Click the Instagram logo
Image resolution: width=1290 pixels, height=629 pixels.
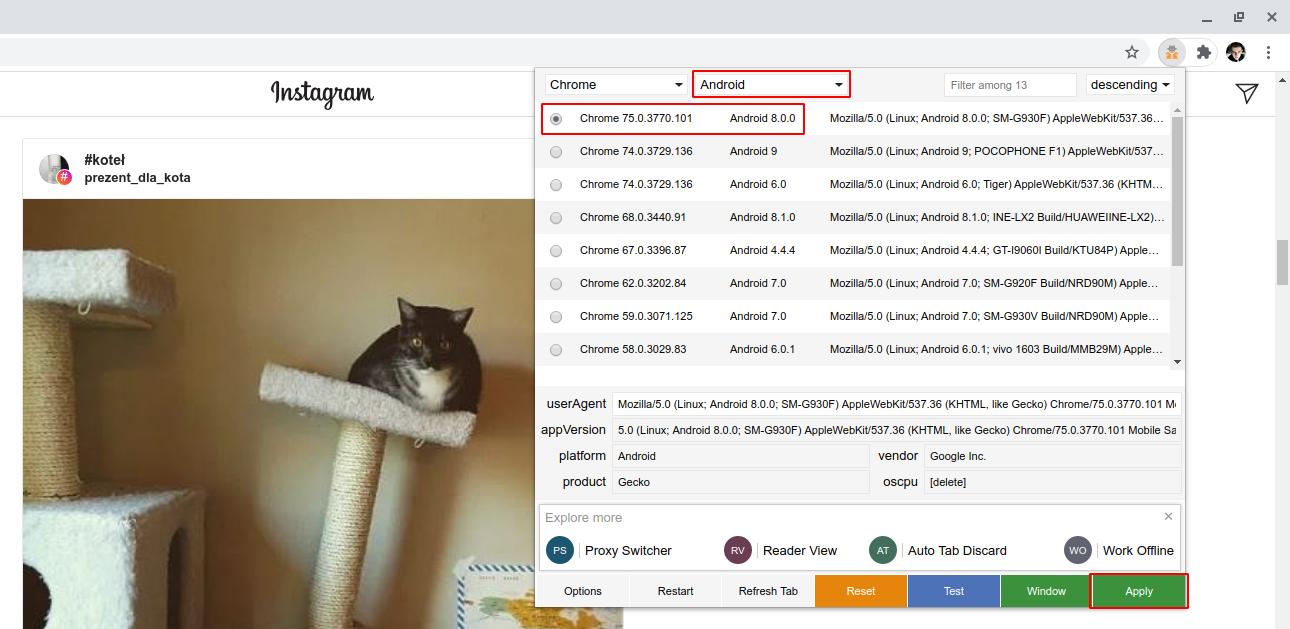click(322, 93)
